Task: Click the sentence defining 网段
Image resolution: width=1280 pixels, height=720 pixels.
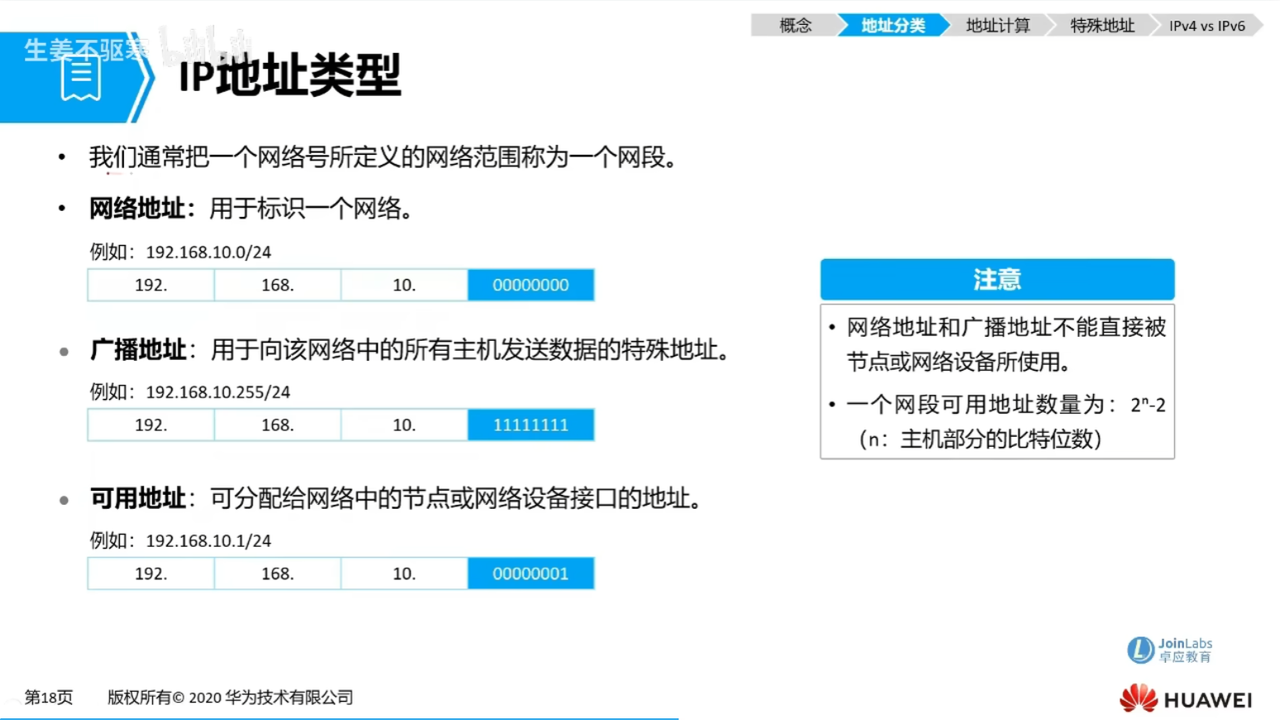Action: [383, 157]
